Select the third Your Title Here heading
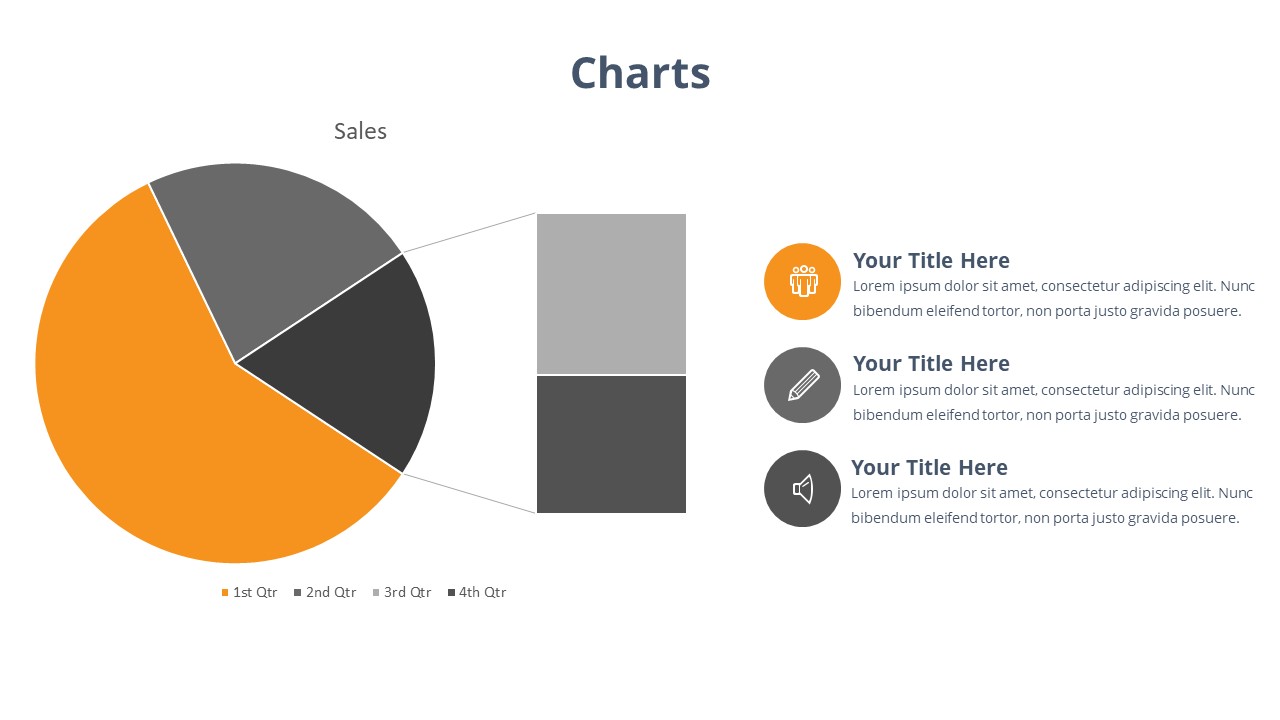 point(929,468)
